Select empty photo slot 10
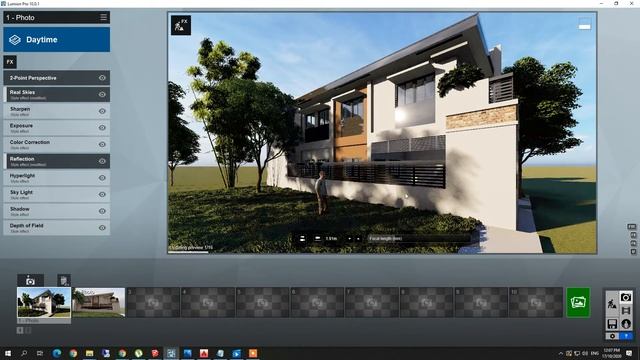The image size is (640, 360). tap(536, 302)
